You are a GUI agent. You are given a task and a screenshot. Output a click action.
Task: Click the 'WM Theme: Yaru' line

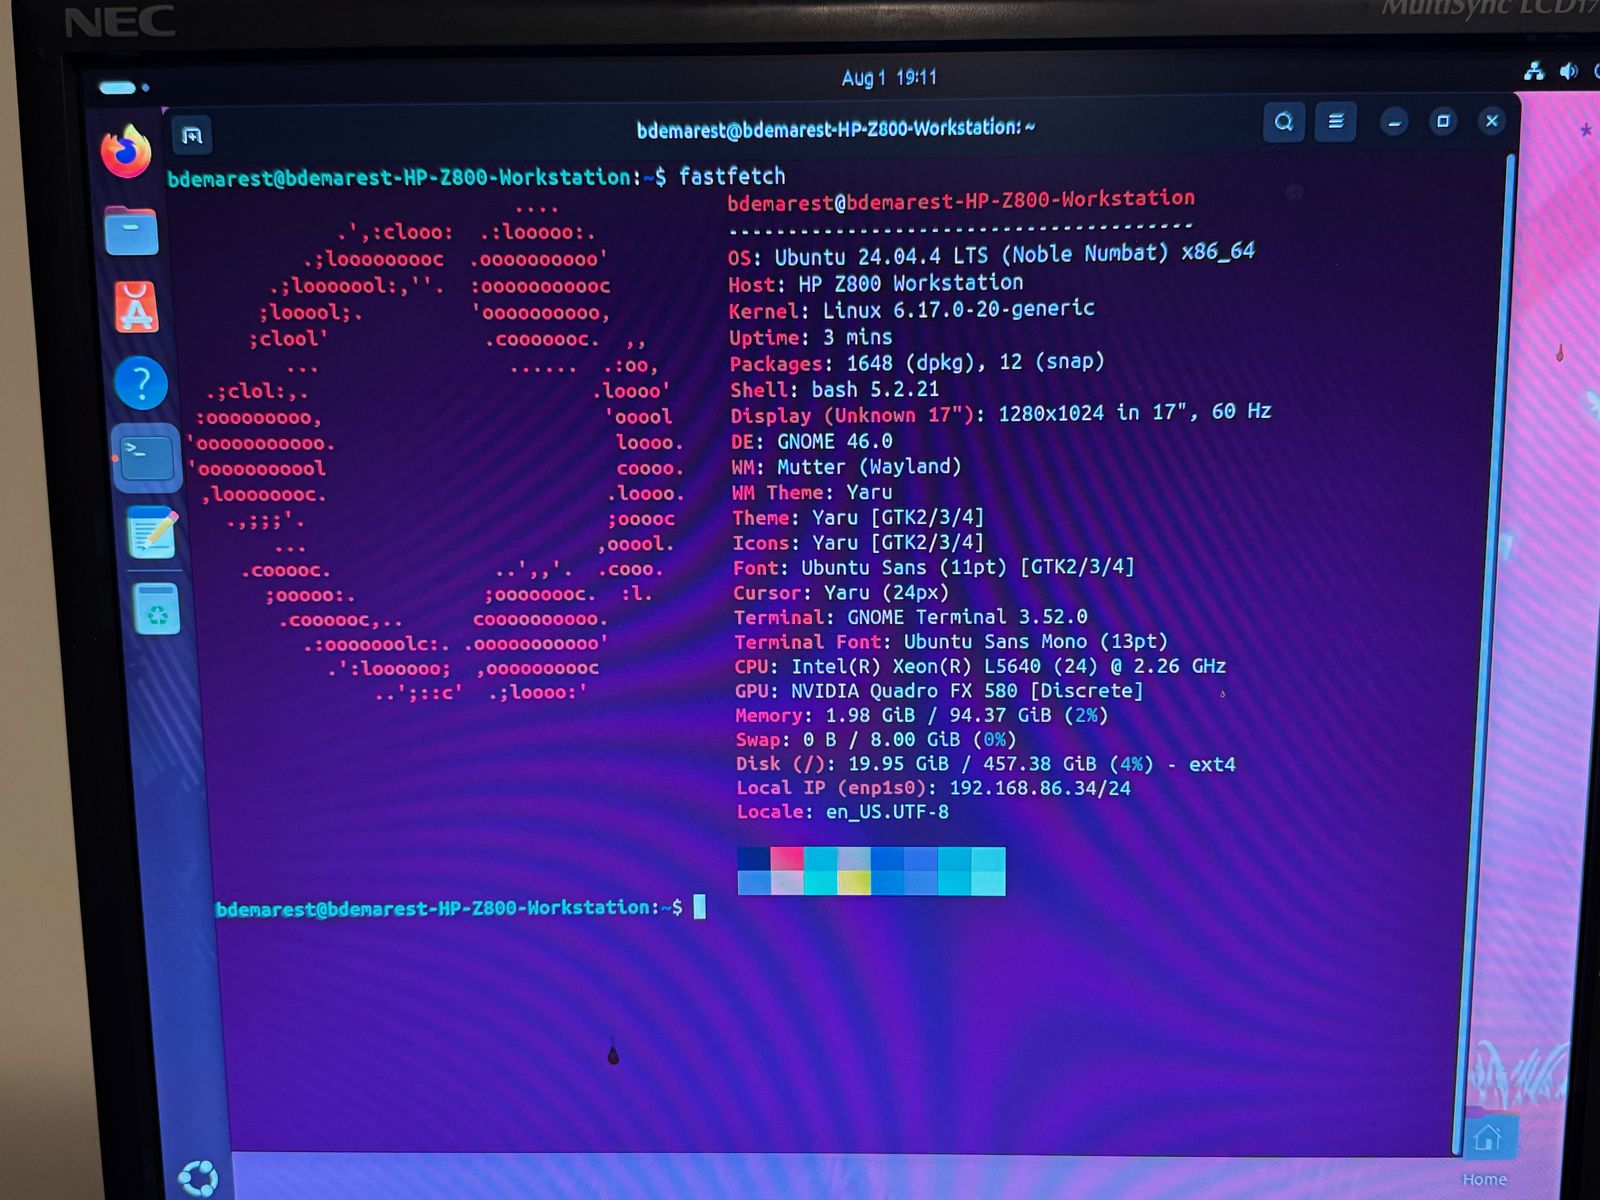coord(812,492)
